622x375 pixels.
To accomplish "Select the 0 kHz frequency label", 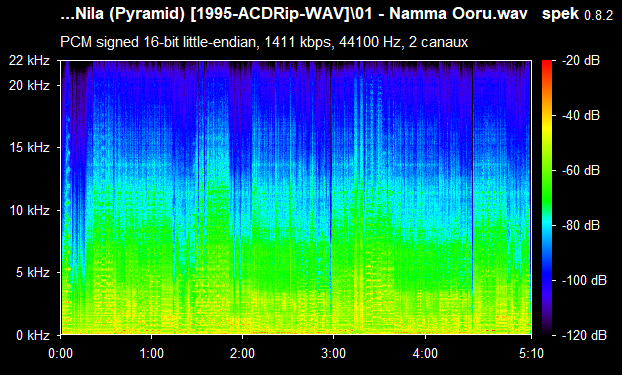I will 33,335.
